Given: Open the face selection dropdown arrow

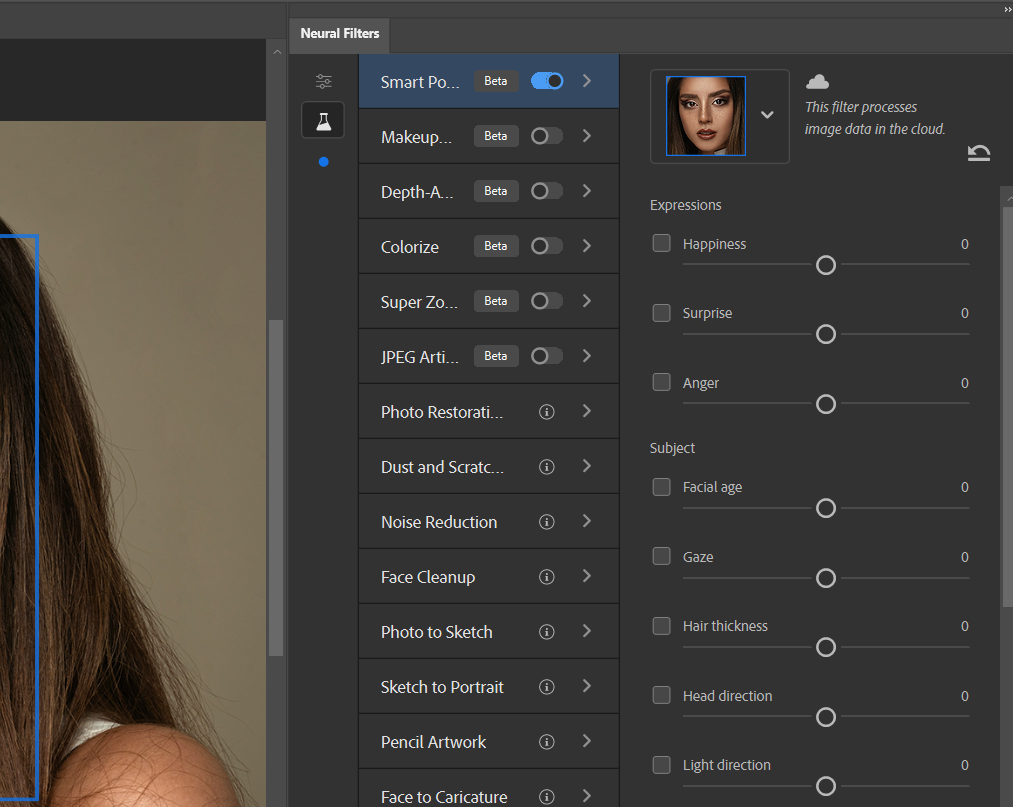Looking at the screenshot, I should [x=767, y=115].
